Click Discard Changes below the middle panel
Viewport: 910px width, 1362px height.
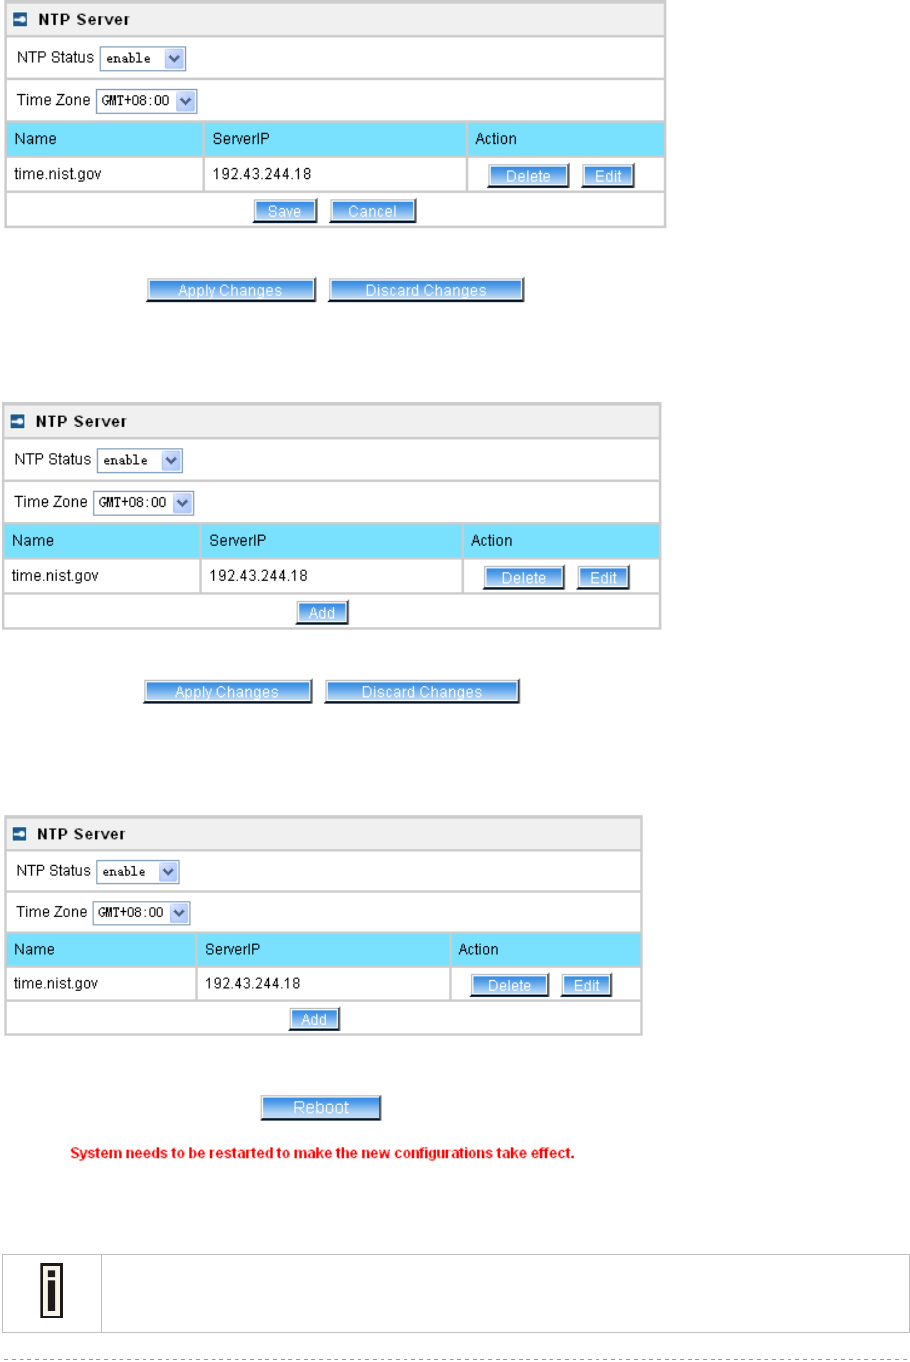[x=421, y=692]
